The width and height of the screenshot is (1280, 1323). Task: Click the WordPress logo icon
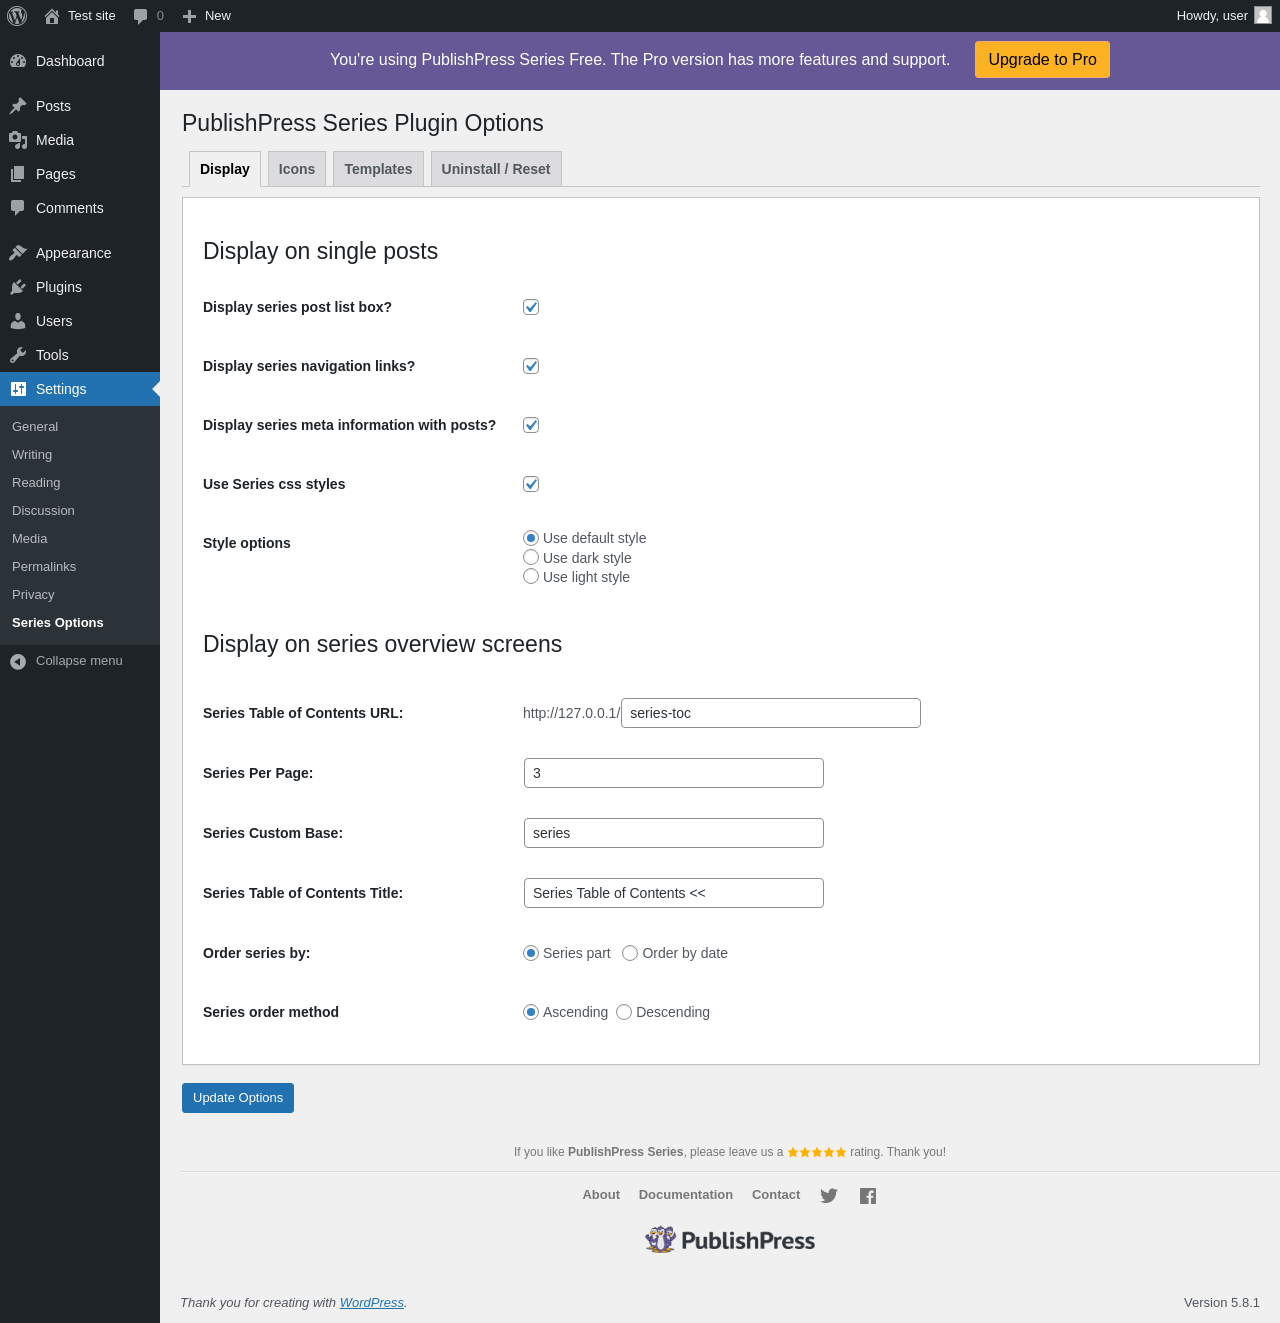coord(17,16)
